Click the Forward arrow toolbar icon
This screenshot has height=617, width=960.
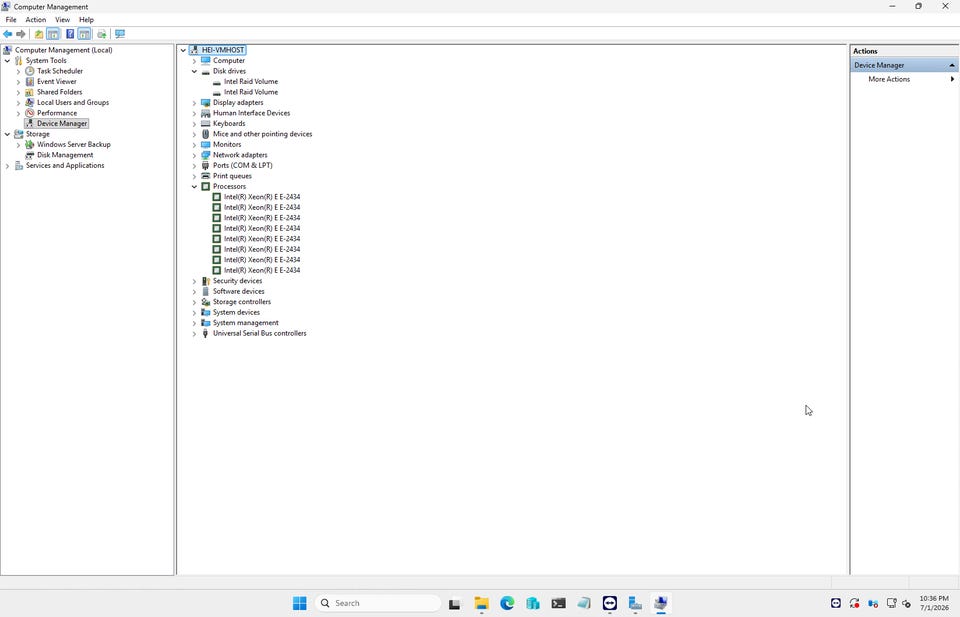[x=21, y=34]
